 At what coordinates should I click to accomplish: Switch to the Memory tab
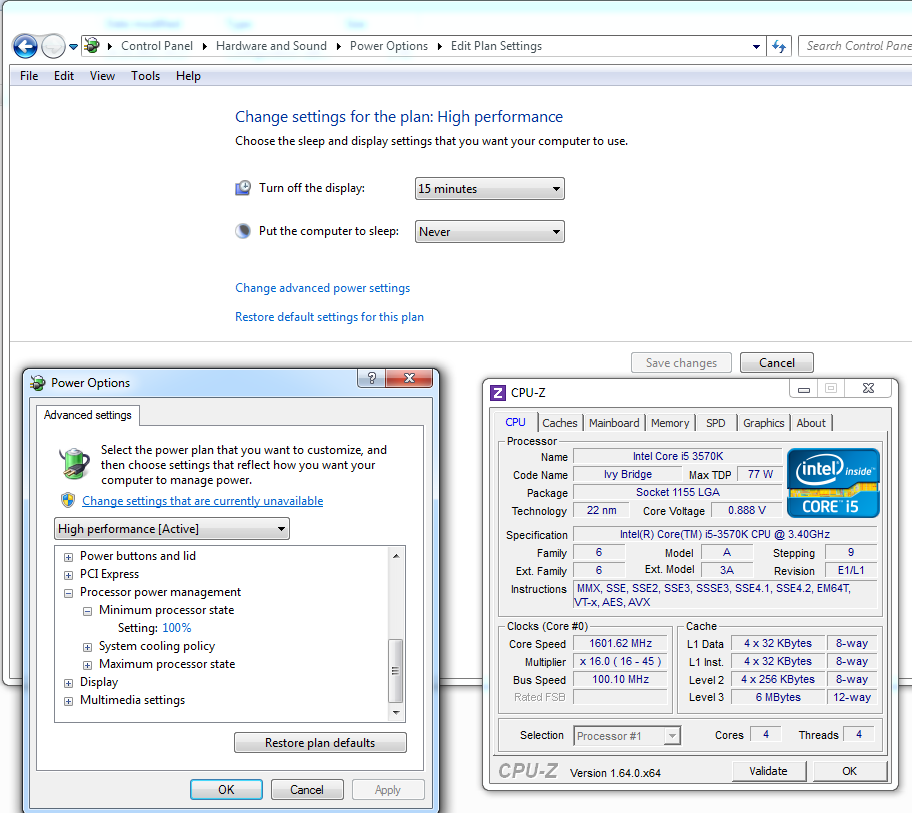click(669, 423)
